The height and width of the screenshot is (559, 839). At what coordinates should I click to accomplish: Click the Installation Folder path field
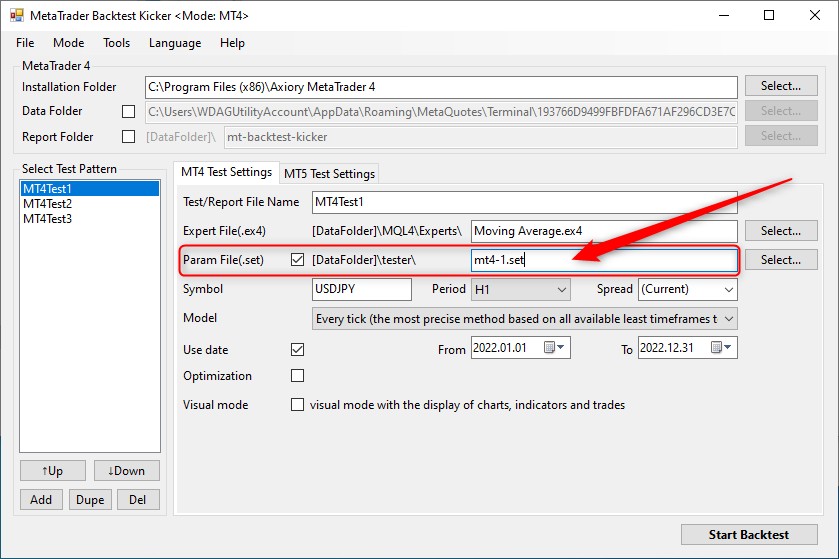pos(441,87)
